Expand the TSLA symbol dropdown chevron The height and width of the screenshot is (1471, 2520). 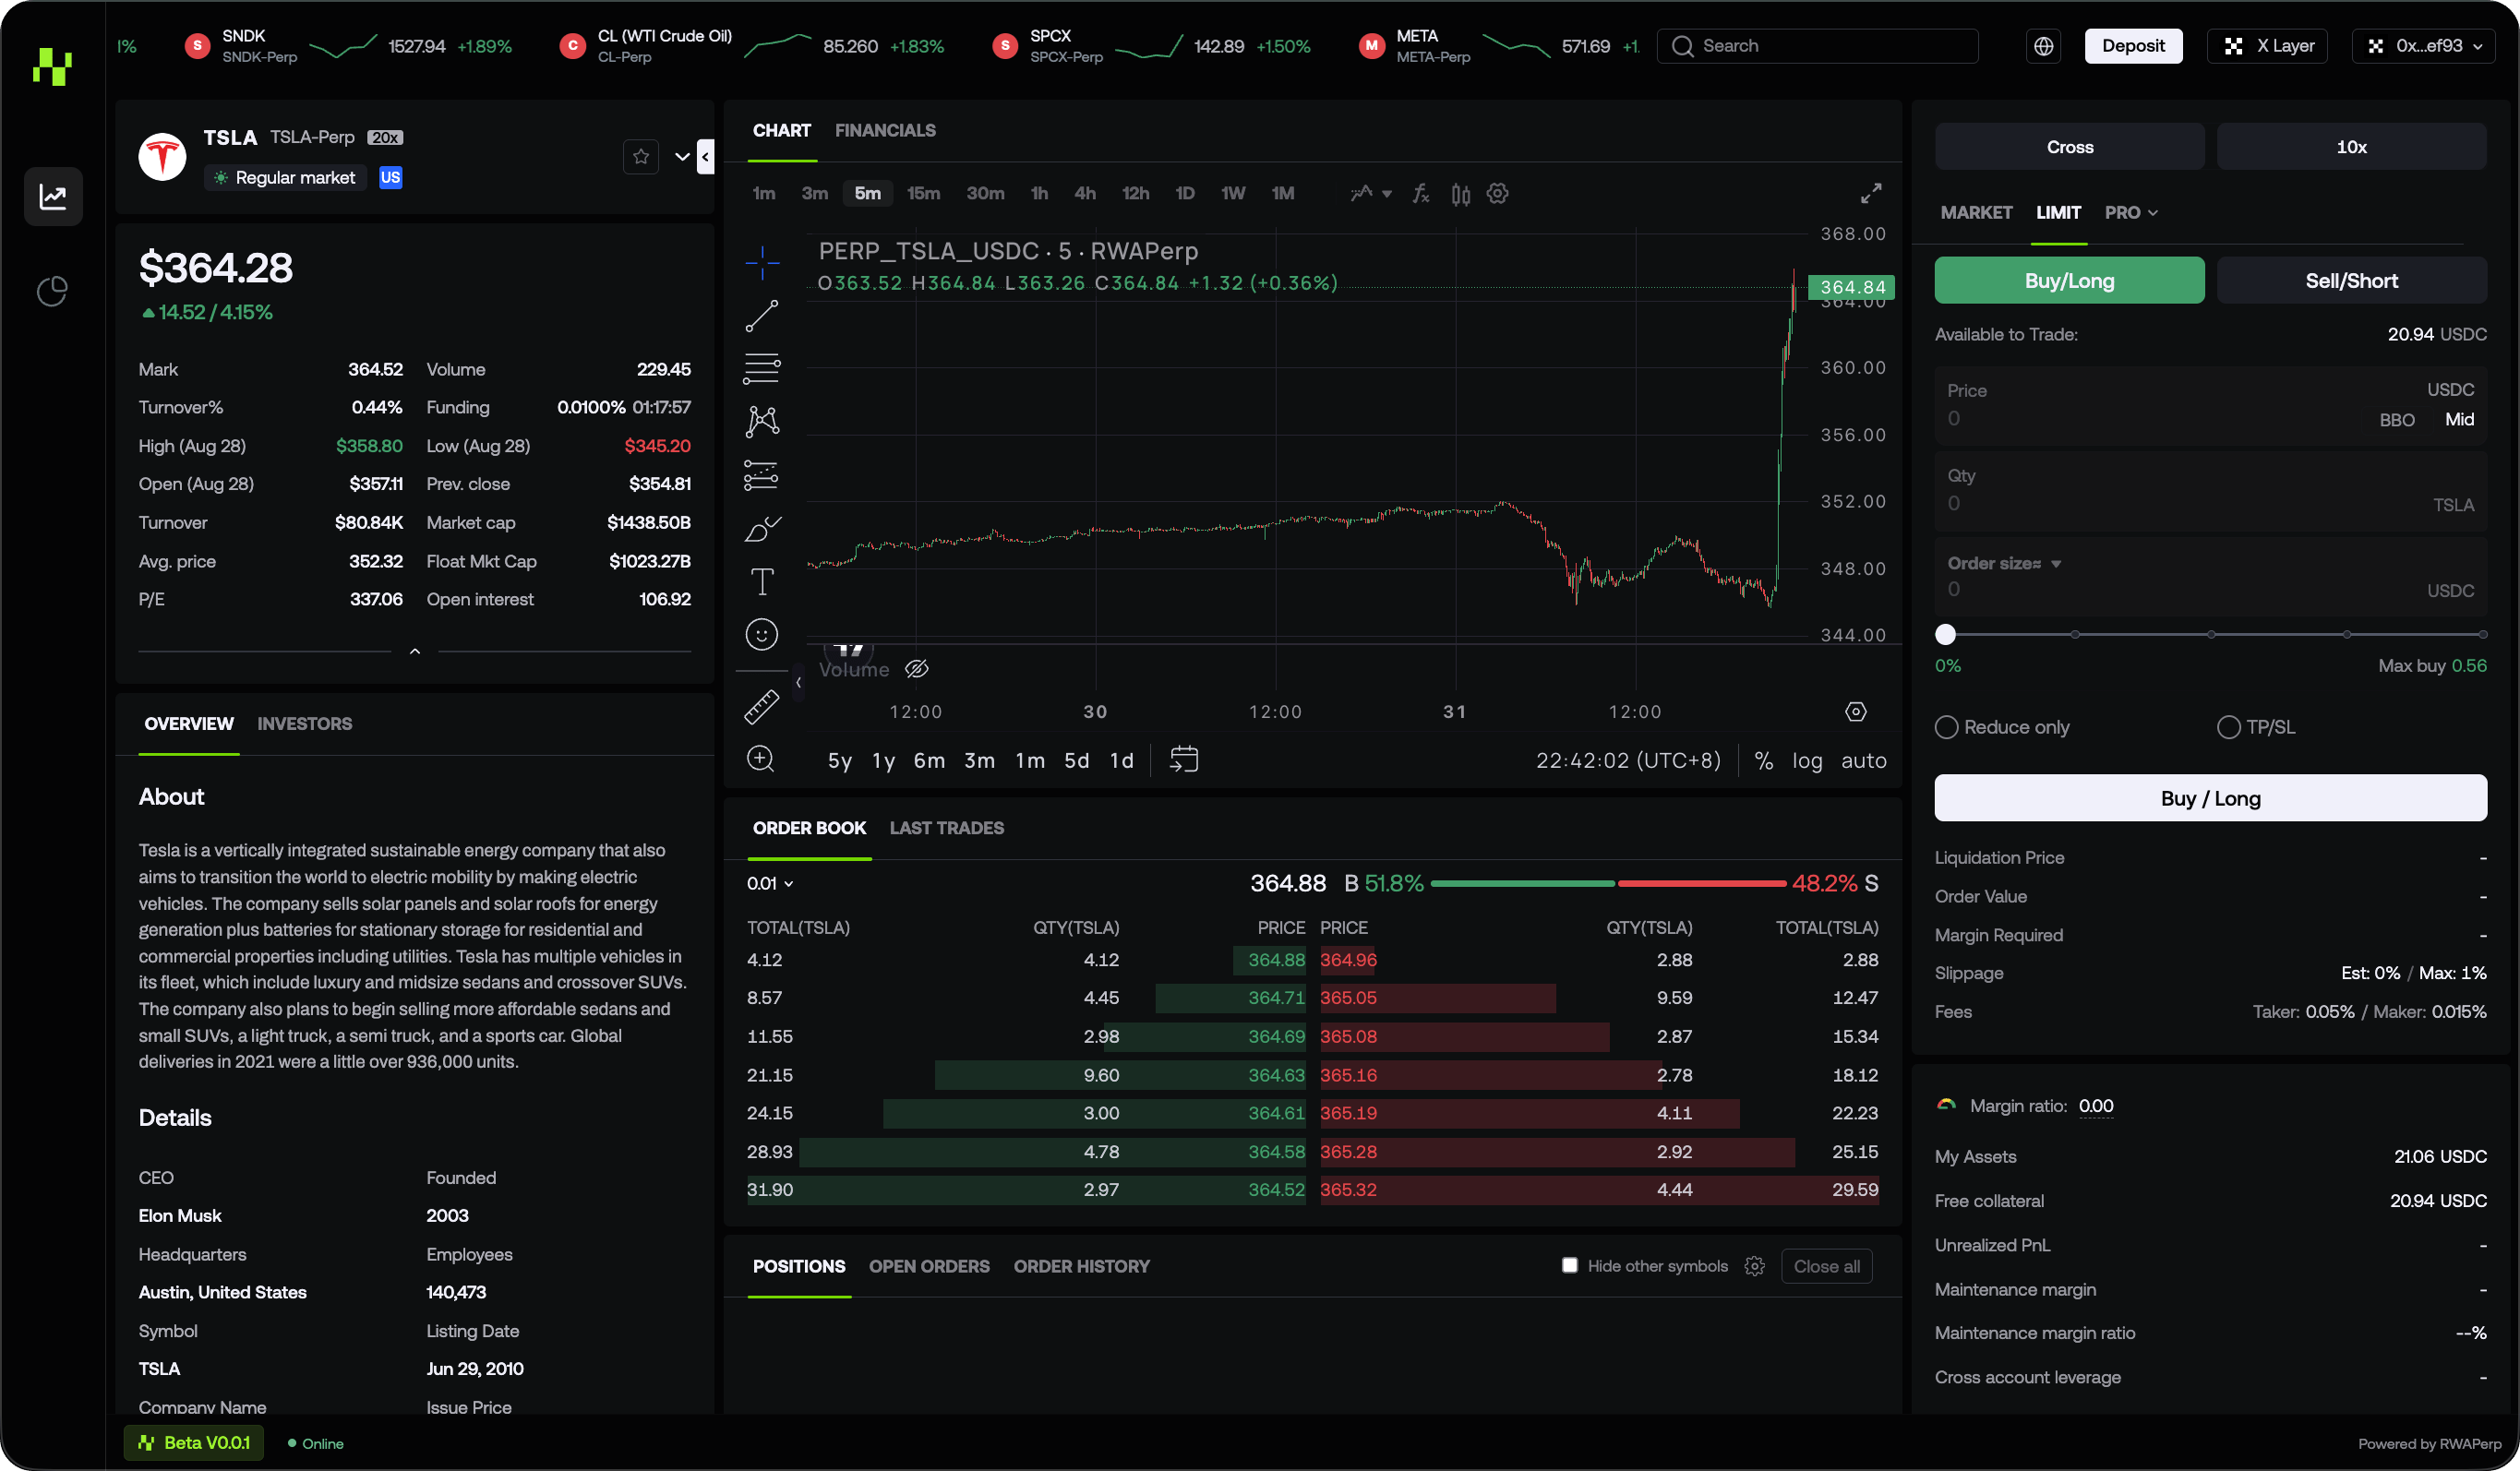pos(683,157)
